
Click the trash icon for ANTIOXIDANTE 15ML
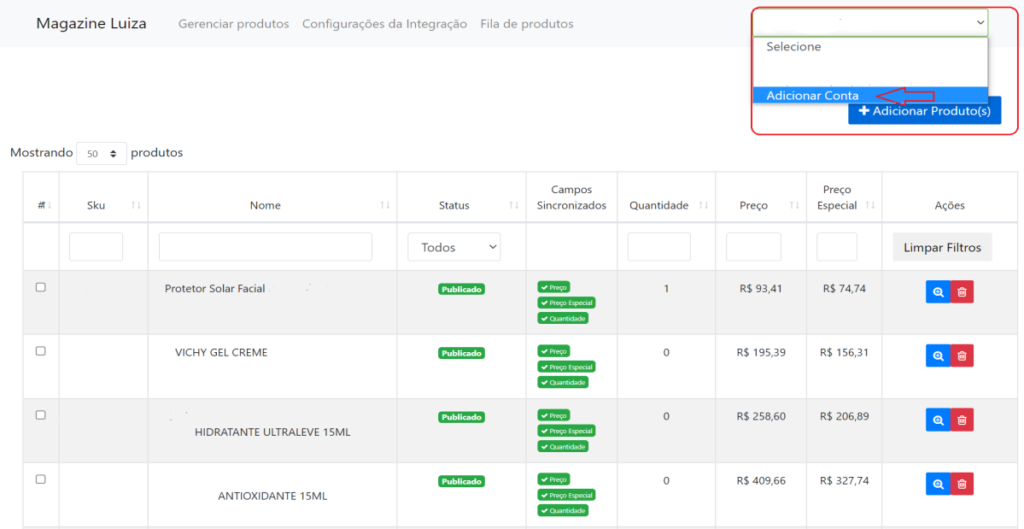point(962,484)
